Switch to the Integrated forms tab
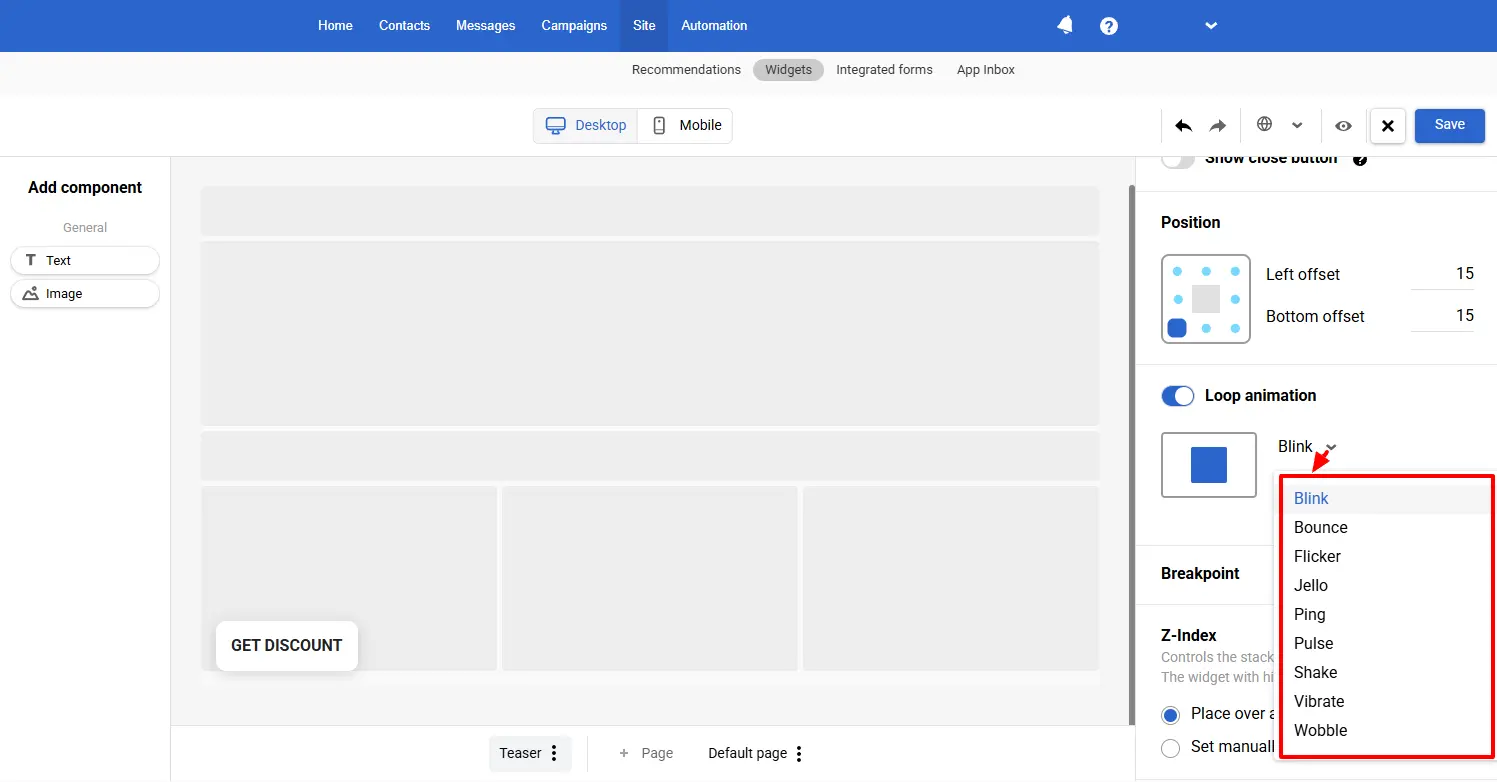 pyautogui.click(x=884, y=70)
